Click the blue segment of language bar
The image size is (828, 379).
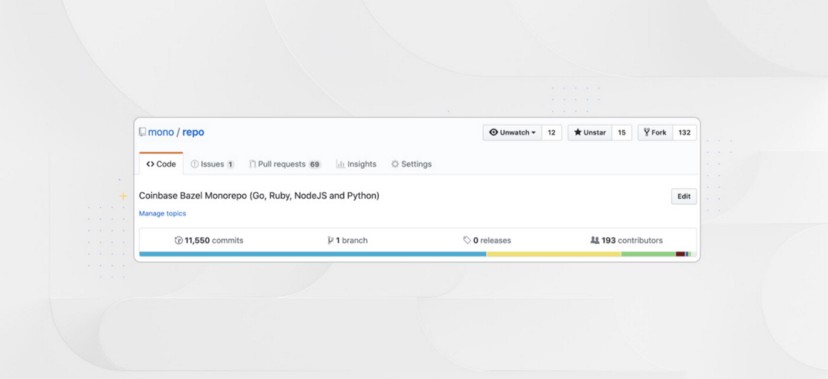[x=313, y=254]
